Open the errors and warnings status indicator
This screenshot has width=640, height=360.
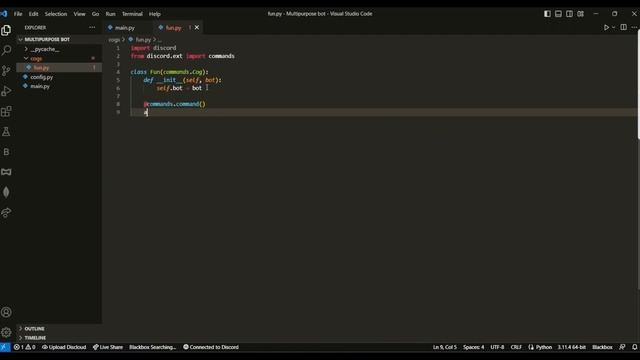24,347
